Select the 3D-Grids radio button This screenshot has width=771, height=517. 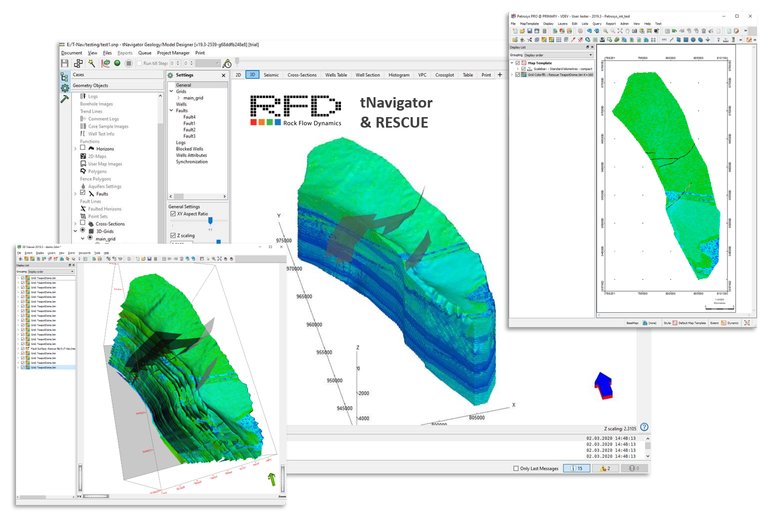[83, 231]
